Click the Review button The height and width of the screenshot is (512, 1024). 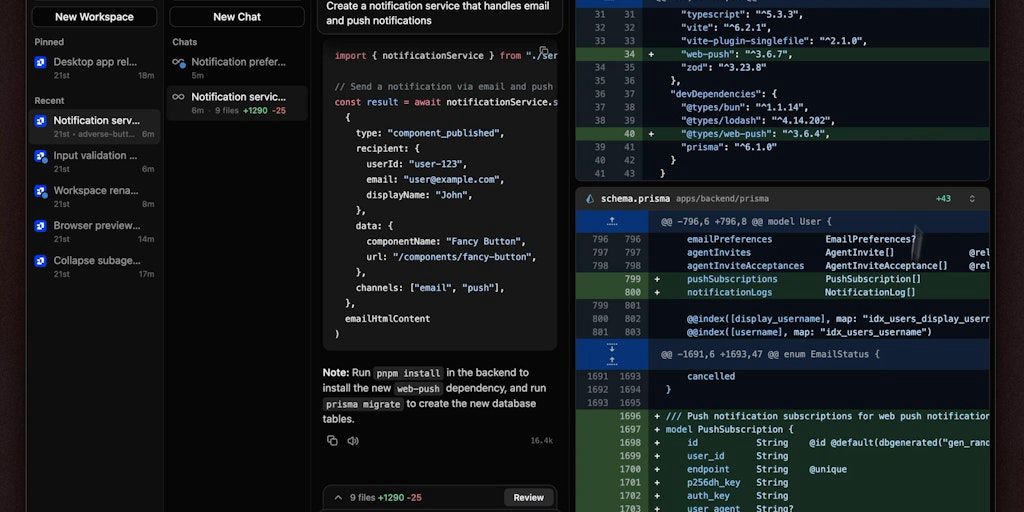(x=528, y=497)
